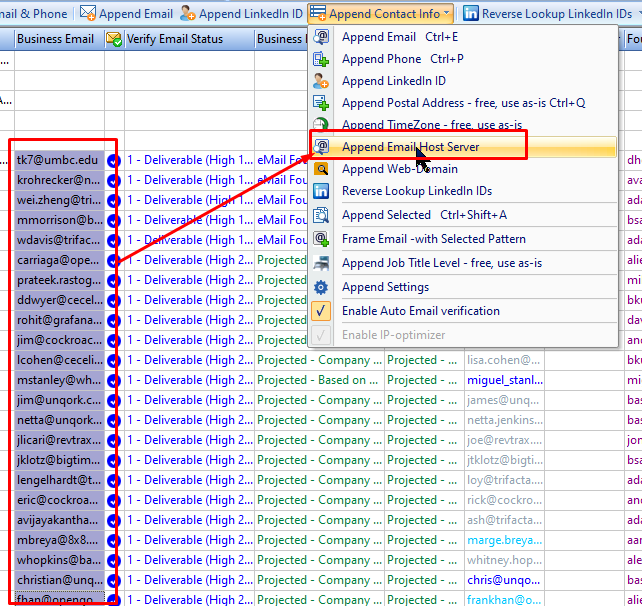This screenshot has height=606, width=642.
Task: Select the wei.zheng@tri... email cell
Action: tap(60, 200)
